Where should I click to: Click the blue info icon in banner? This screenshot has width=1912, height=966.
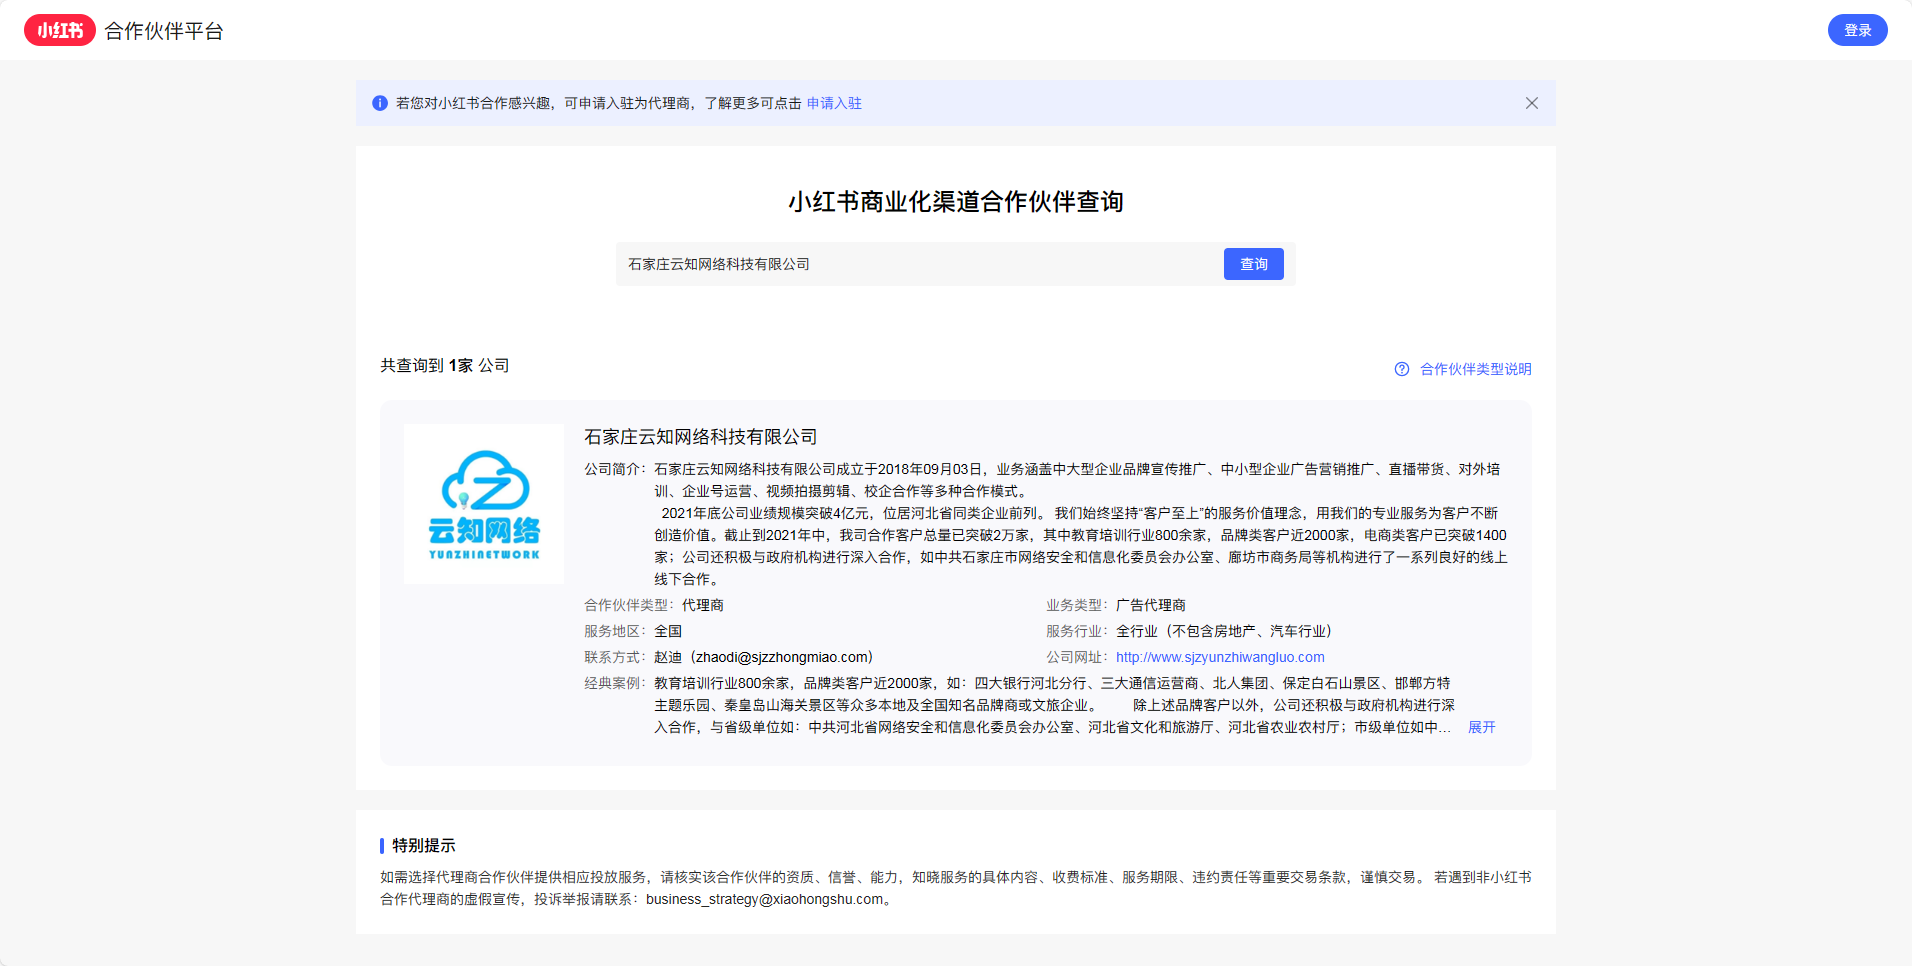pos(380,103)
